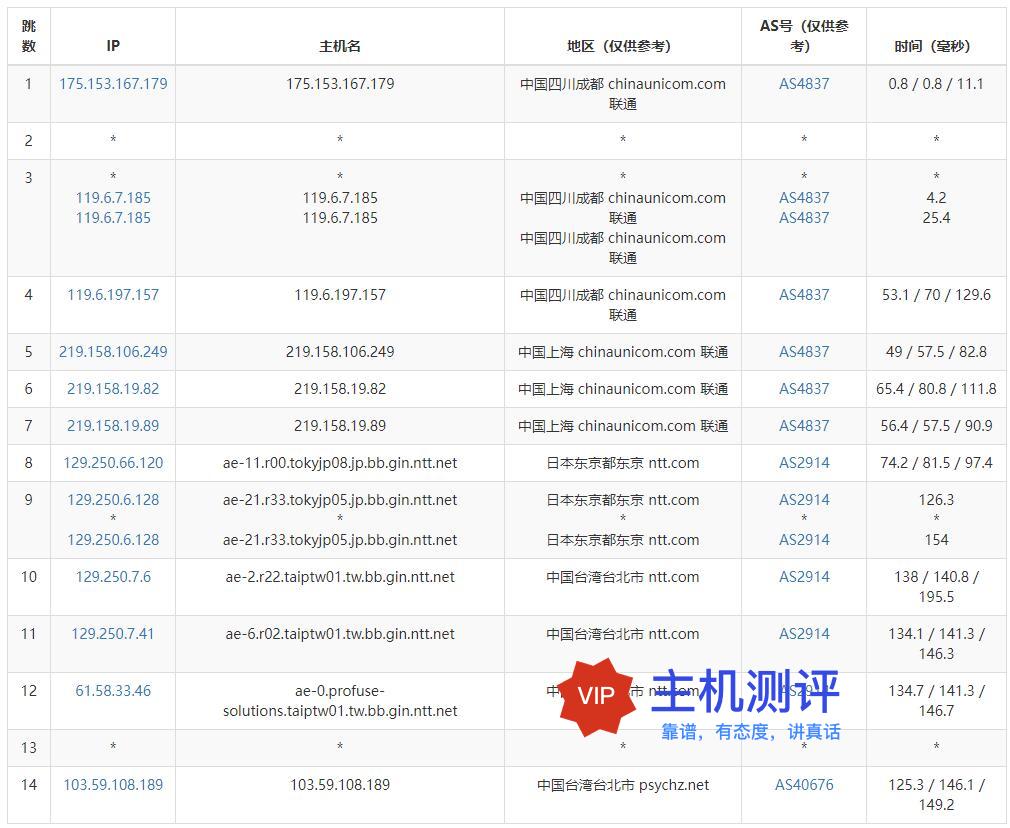Select the time value 56.4 / 57.5 / 90.9

[936, 426]
